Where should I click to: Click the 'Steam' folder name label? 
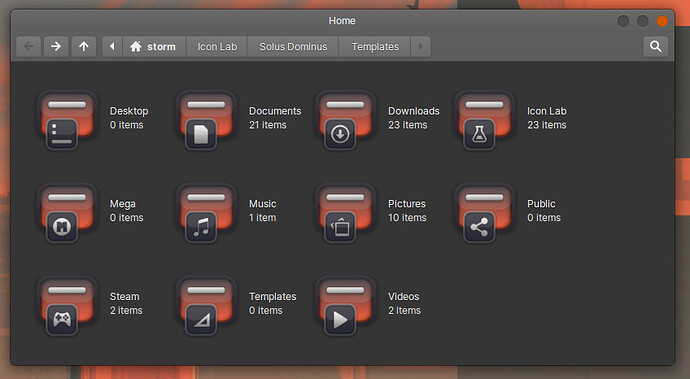[x=125, y=297]
